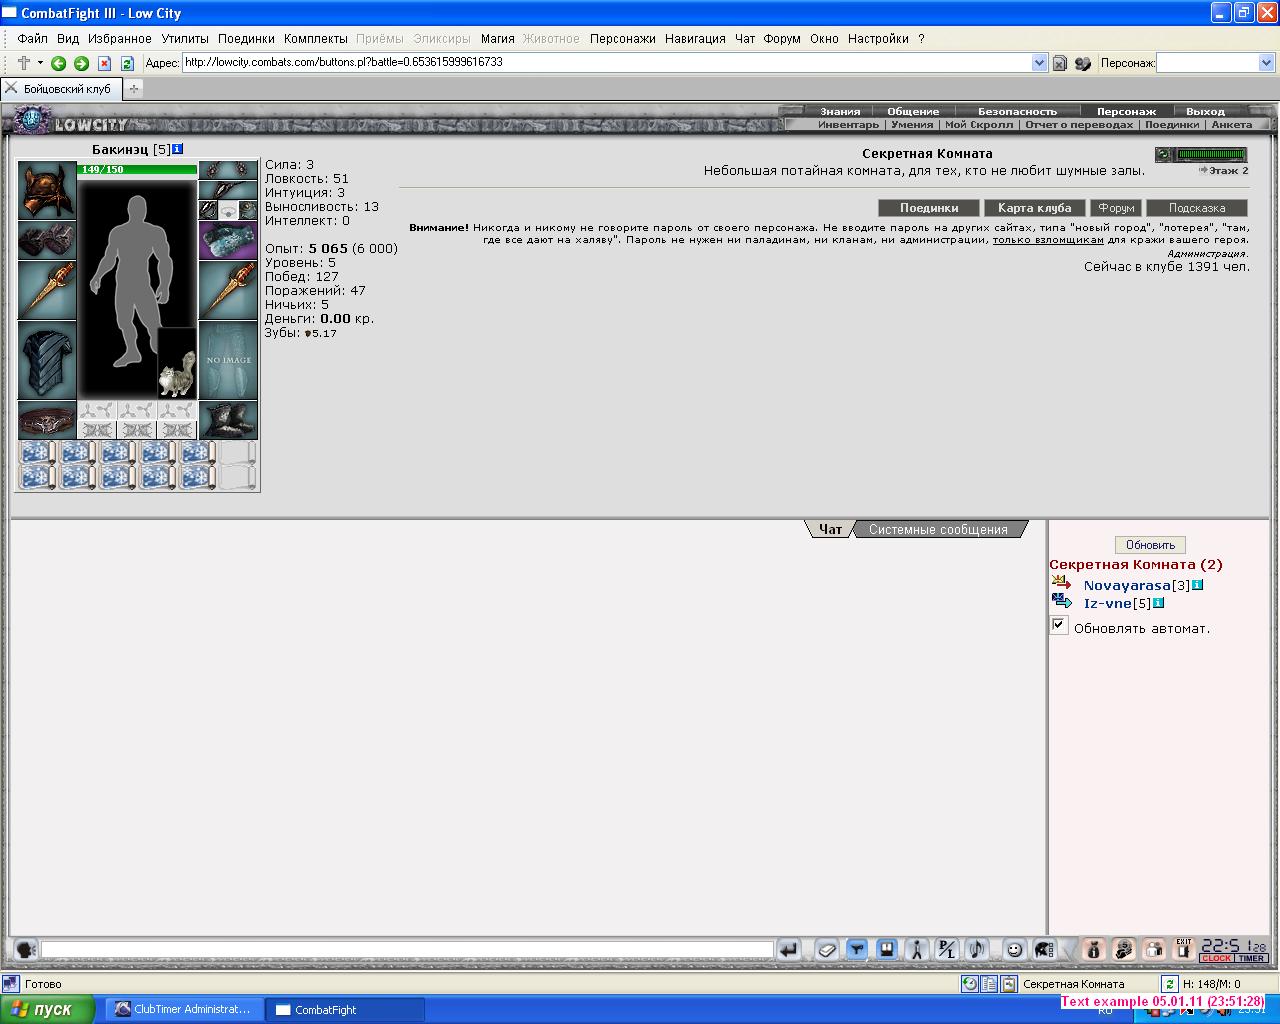Click the address URL input field

click(606, 63)
